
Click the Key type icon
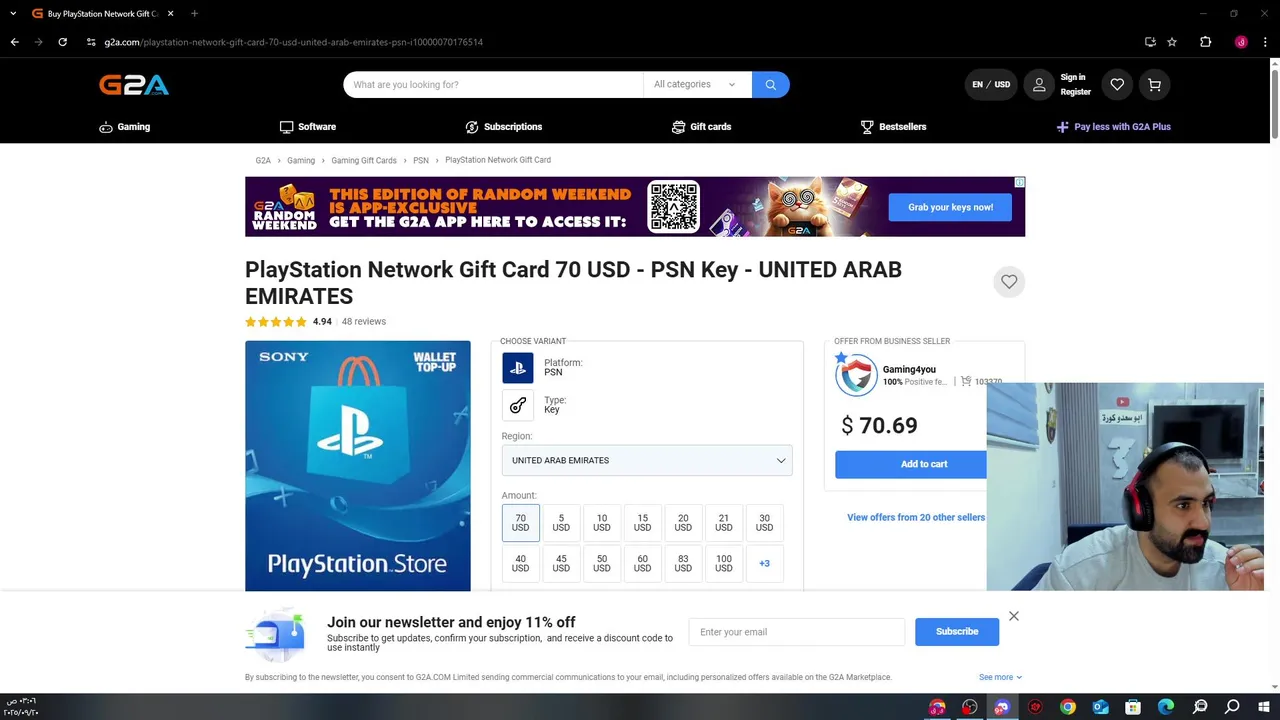(518, 405)
